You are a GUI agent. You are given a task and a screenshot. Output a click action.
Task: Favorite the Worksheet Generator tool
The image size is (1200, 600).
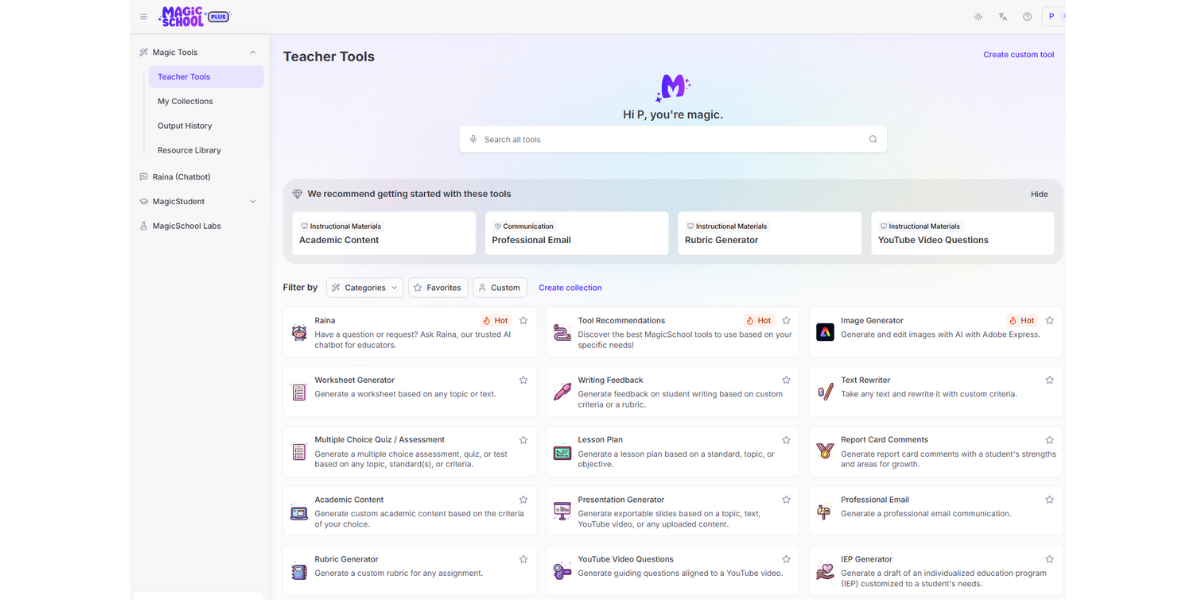pyautogui.click(x=523, y=380)
